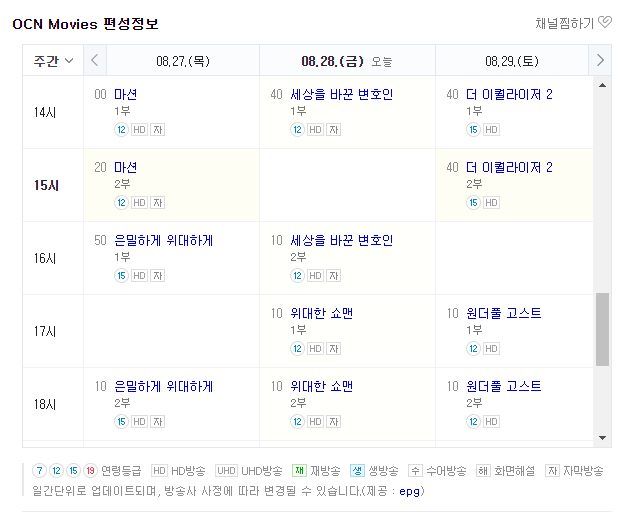
Task: Click the heart icon beside 채널찜하기
Action: pyautogui.click(x=605, y=22)
